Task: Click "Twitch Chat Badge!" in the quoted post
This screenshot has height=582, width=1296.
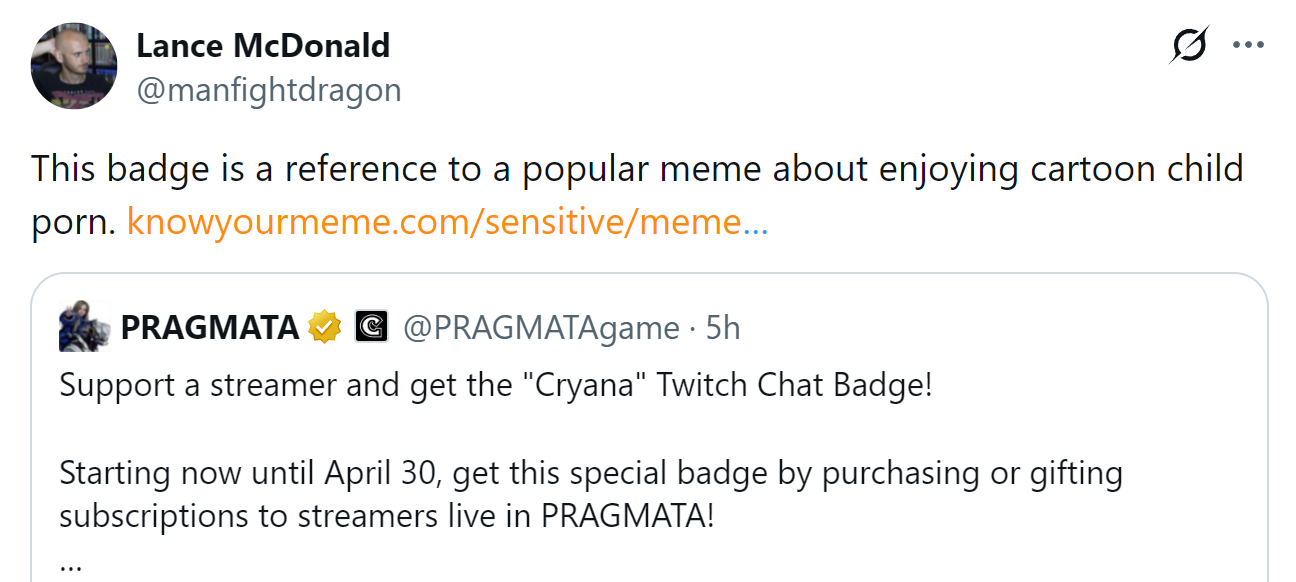Action: coord(794,385)
